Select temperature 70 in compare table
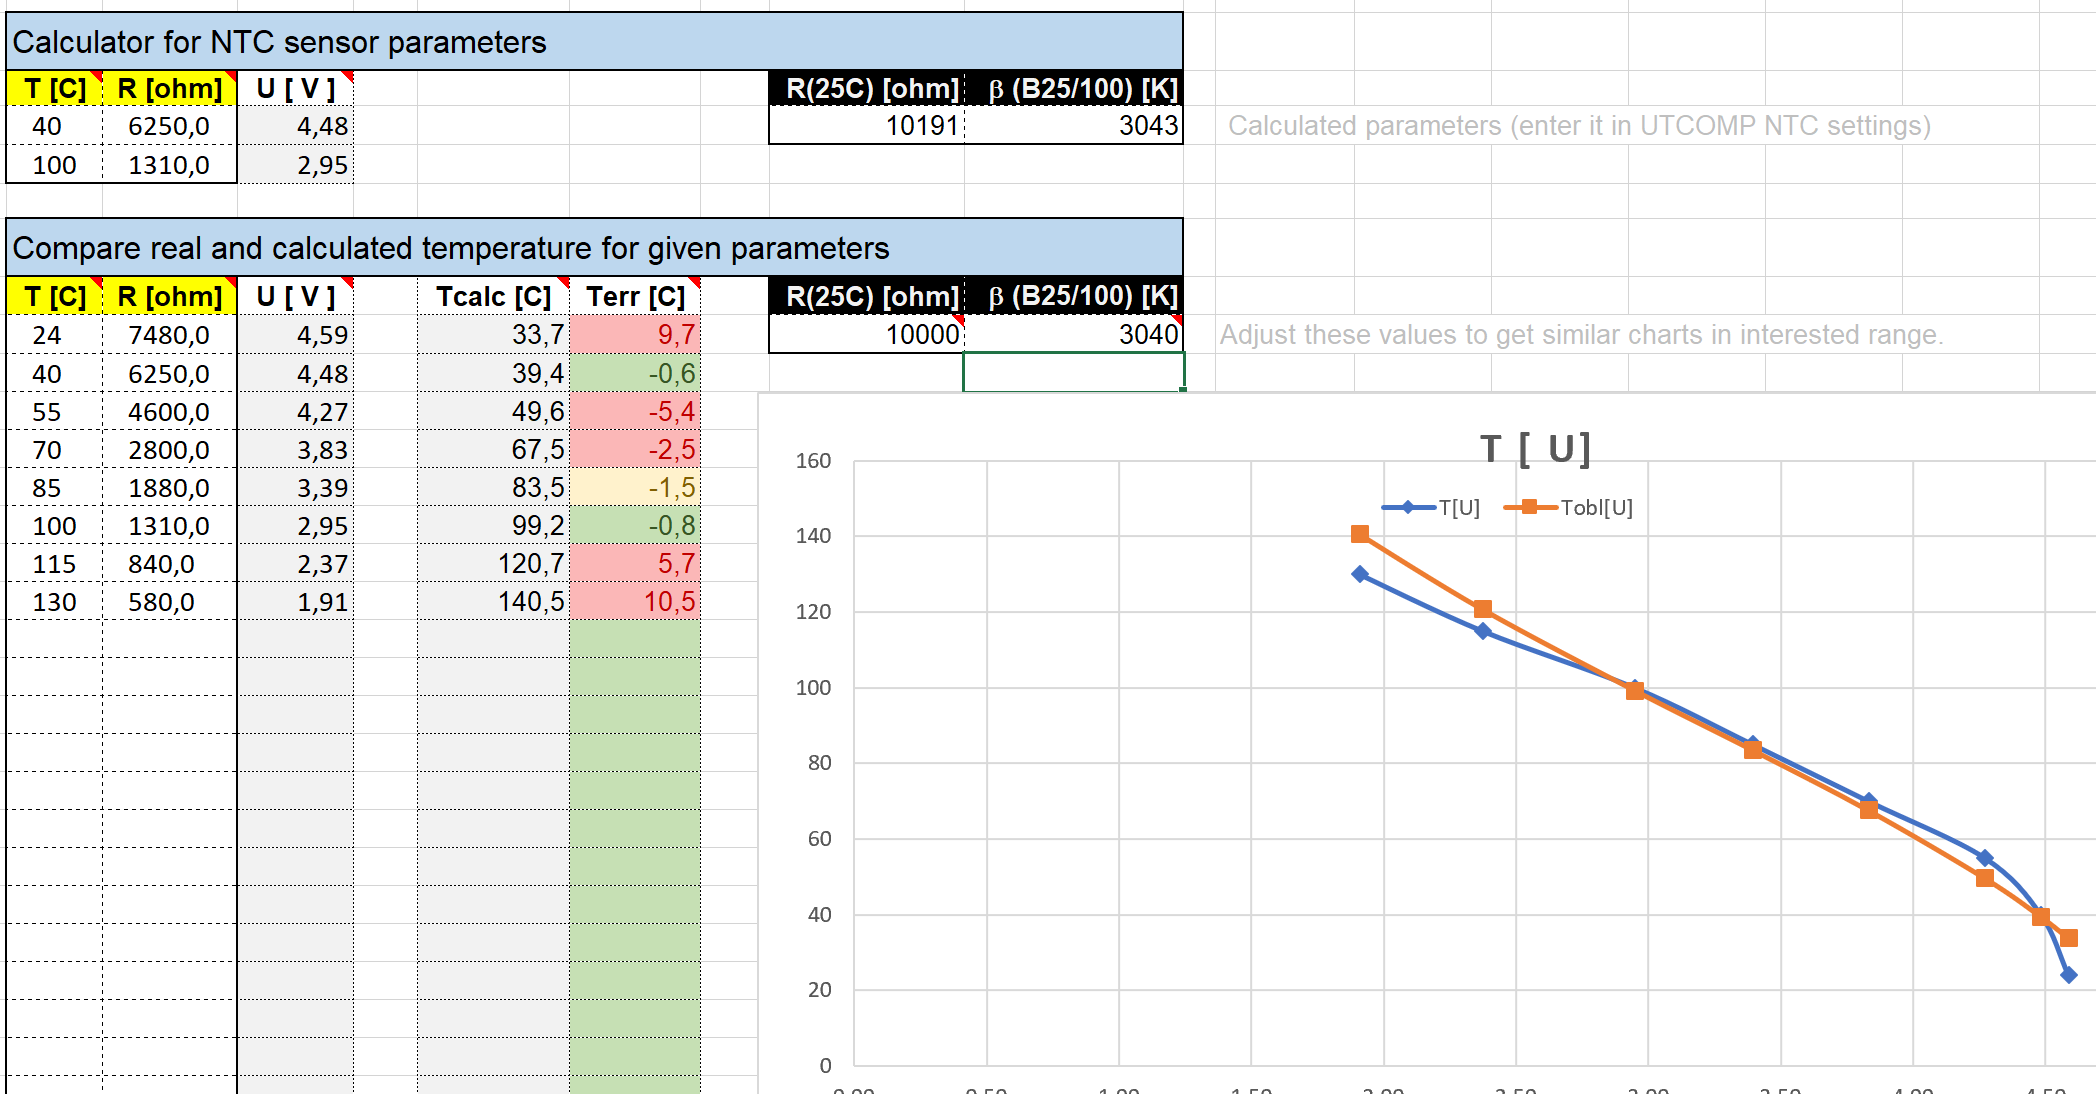This screenshot has height=1094, width=2096. tap(55, 449)
